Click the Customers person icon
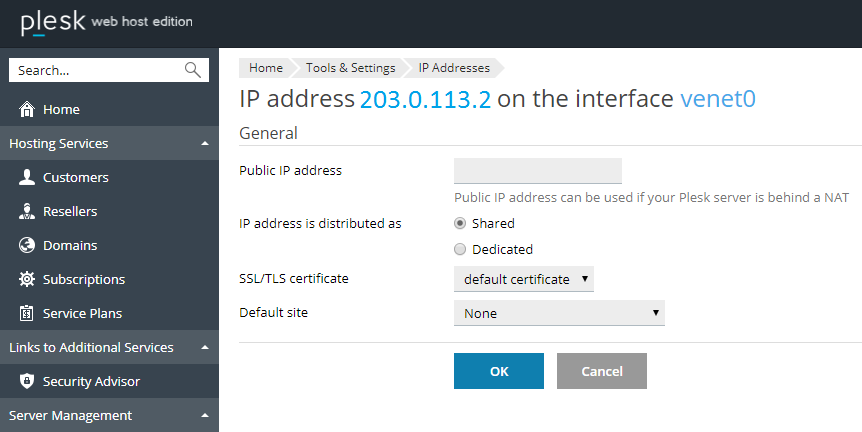Image resolution: width=862 pixels, height=432 pixels. pyautogui.click(x=27, y=178)
